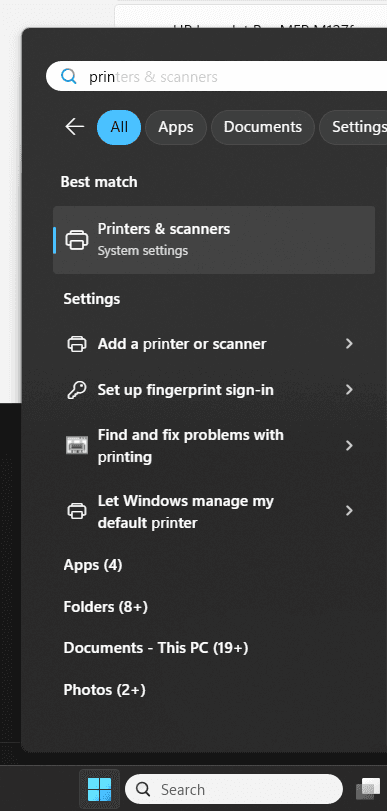Switch to the Apps filter tab
This screenshot has height=811, width=387.
coord(176,127)
